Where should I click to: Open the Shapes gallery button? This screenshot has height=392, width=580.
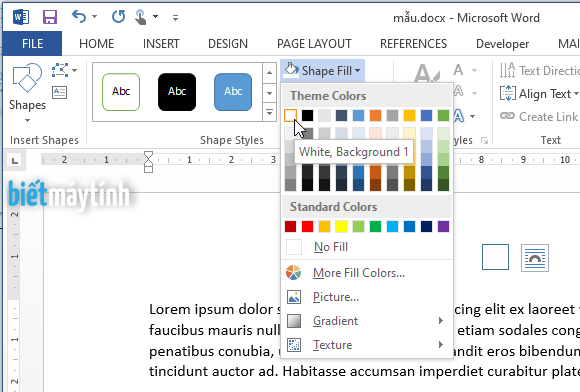[27, 92]
